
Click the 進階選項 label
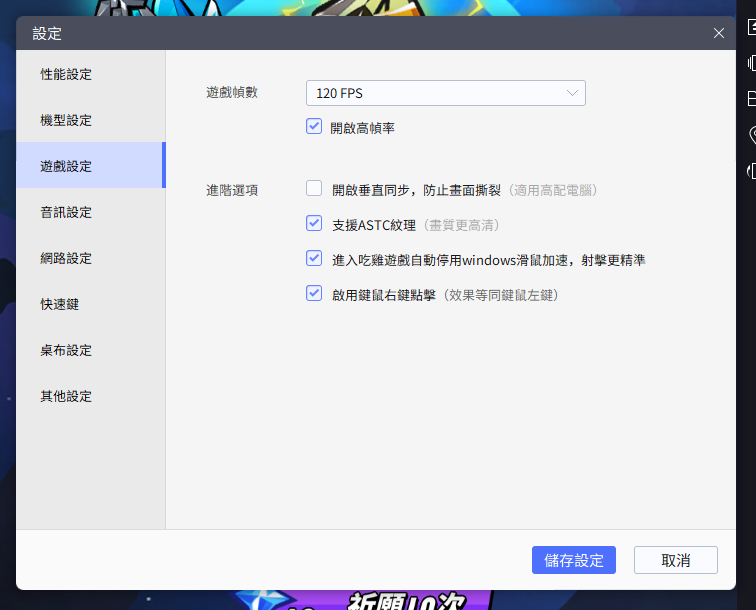tap(232, 190)
